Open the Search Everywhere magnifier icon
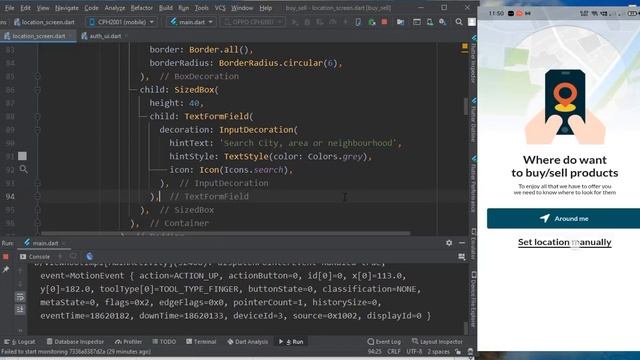 click(x=459, y=22)
